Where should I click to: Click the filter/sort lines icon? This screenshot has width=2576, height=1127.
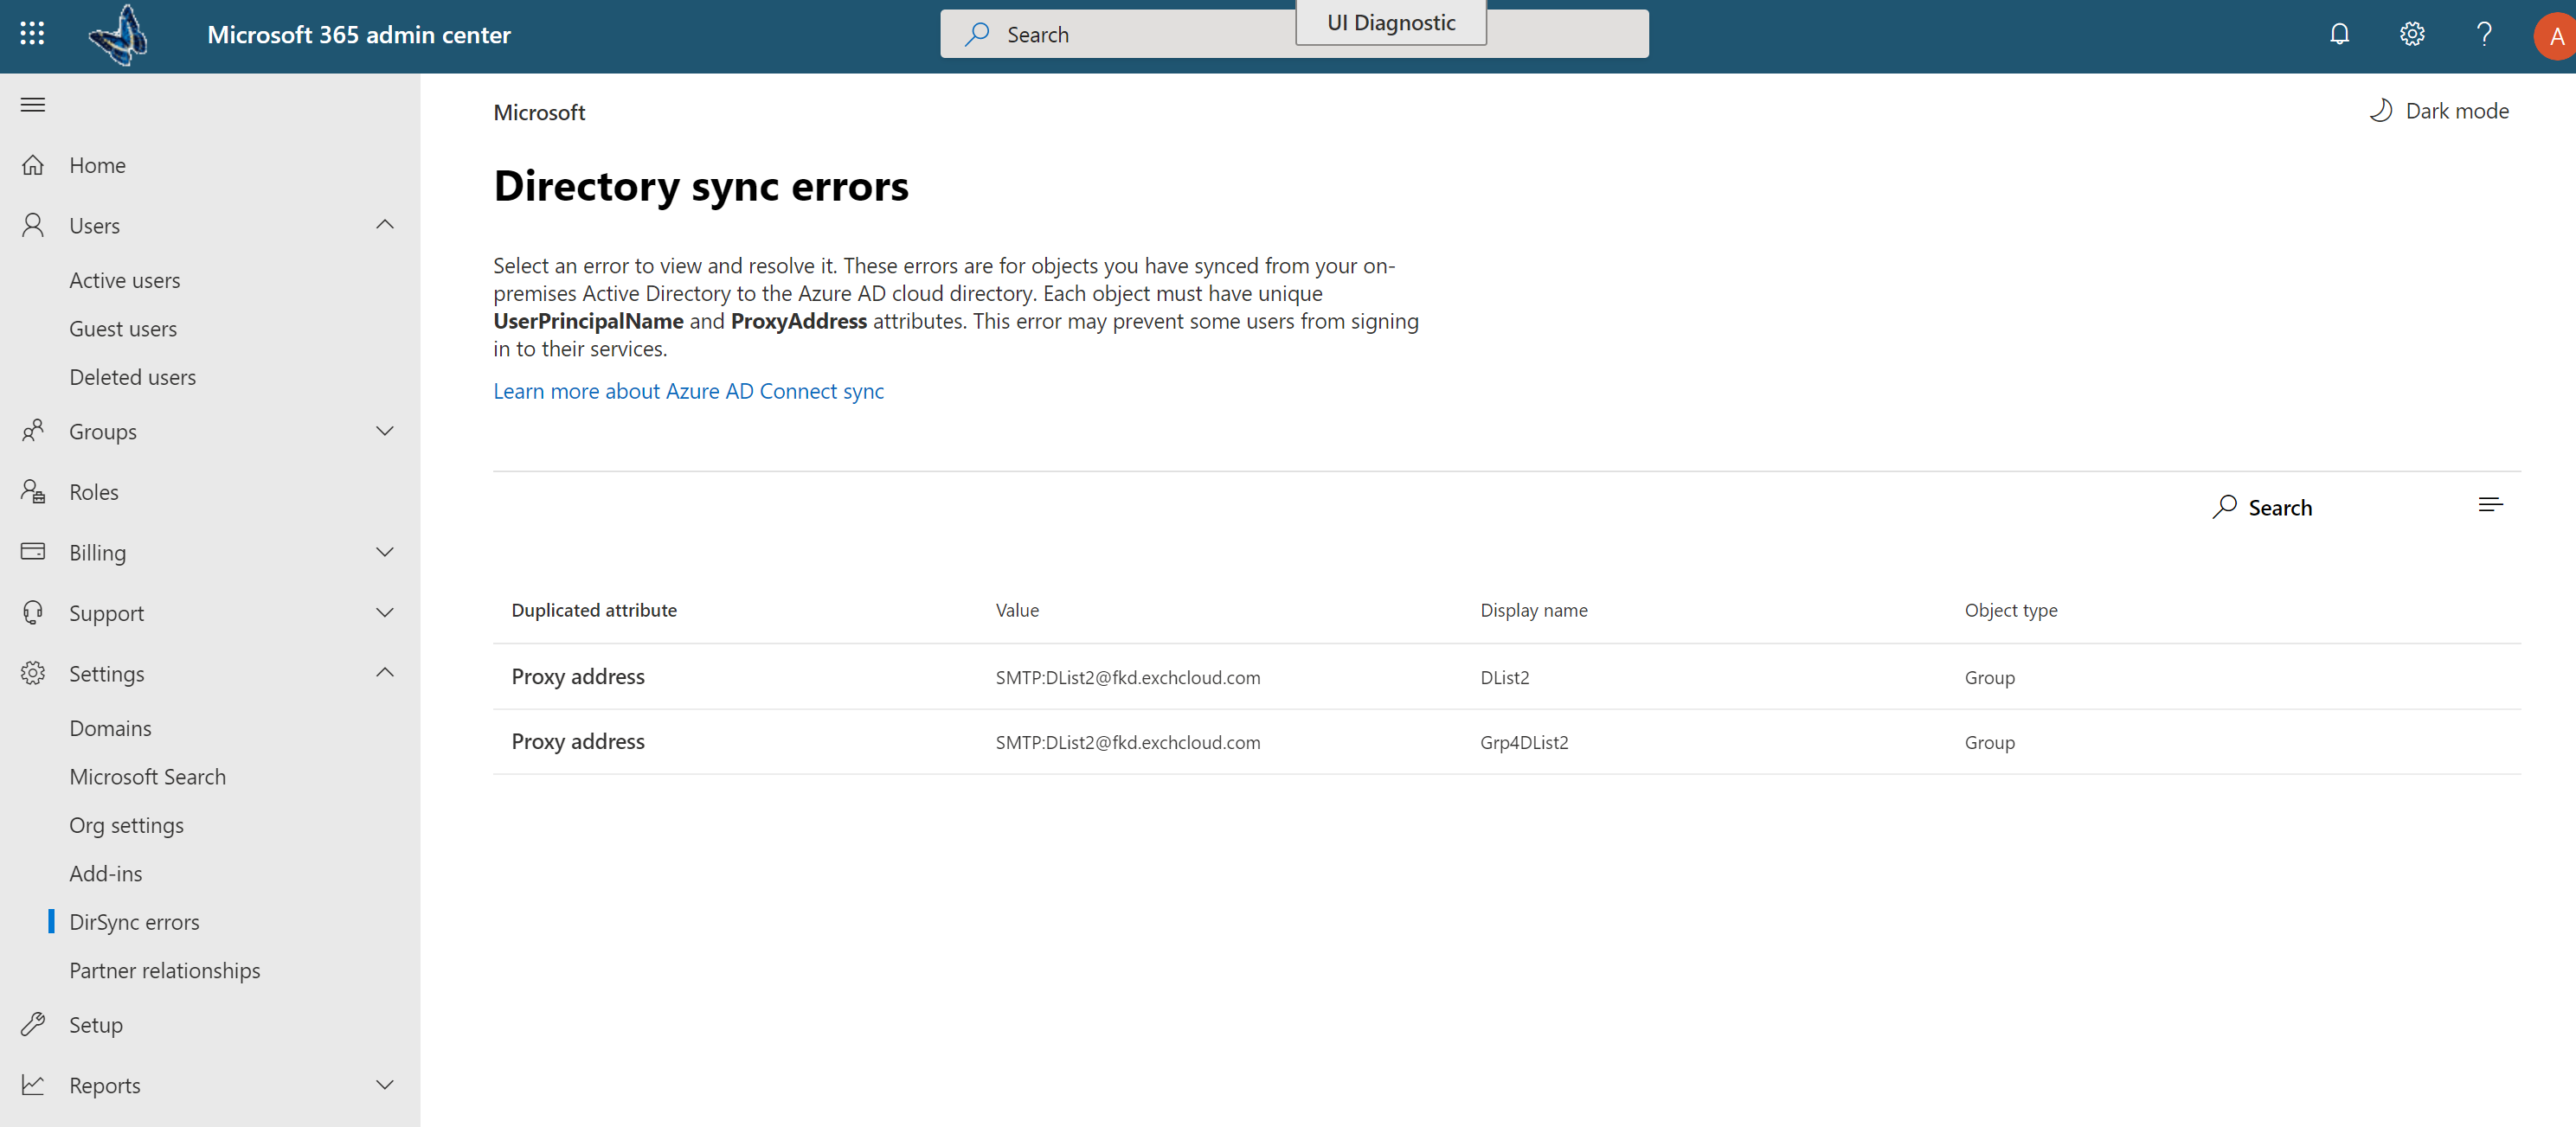[2490, 503]
